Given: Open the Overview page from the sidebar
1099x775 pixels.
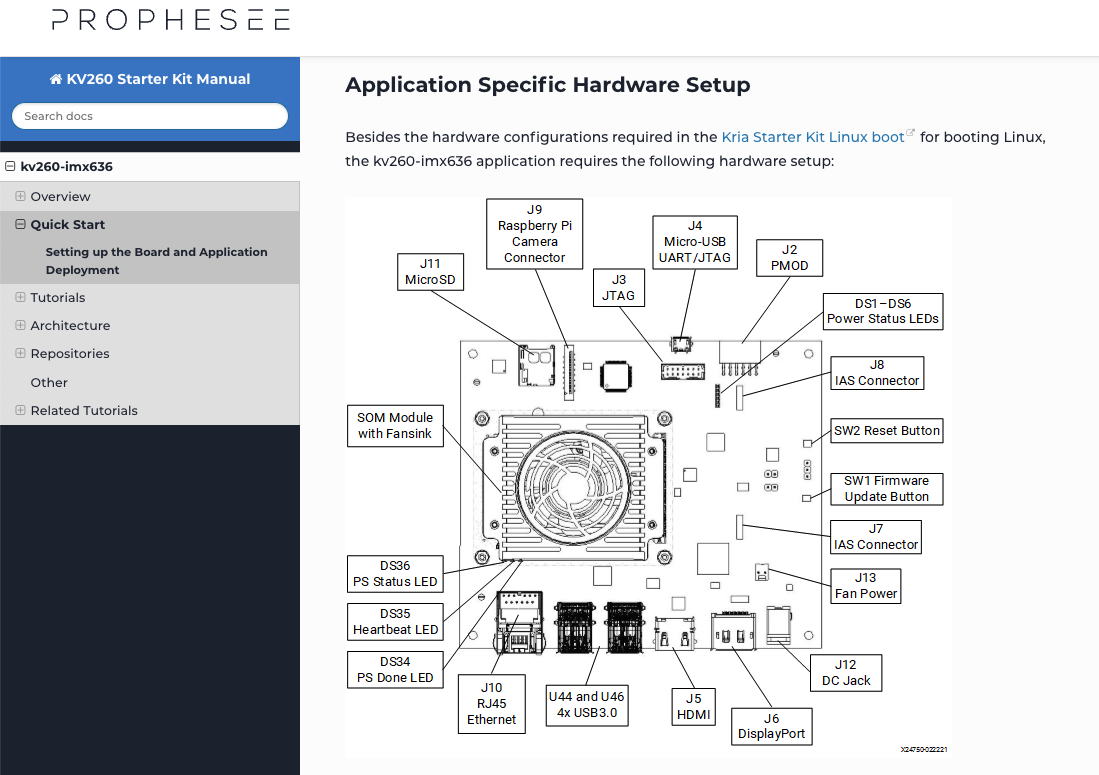Looking at the screenshot, I should (60, 197).
